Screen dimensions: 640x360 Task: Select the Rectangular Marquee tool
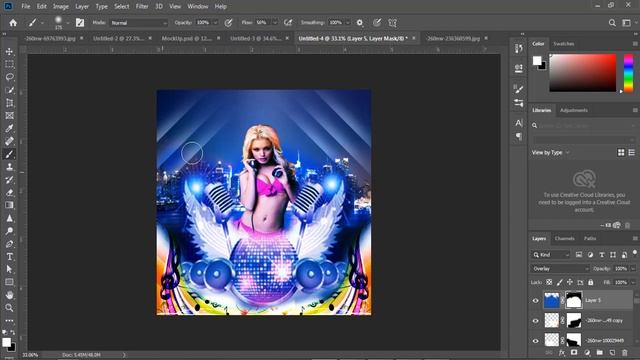(9, 64)
